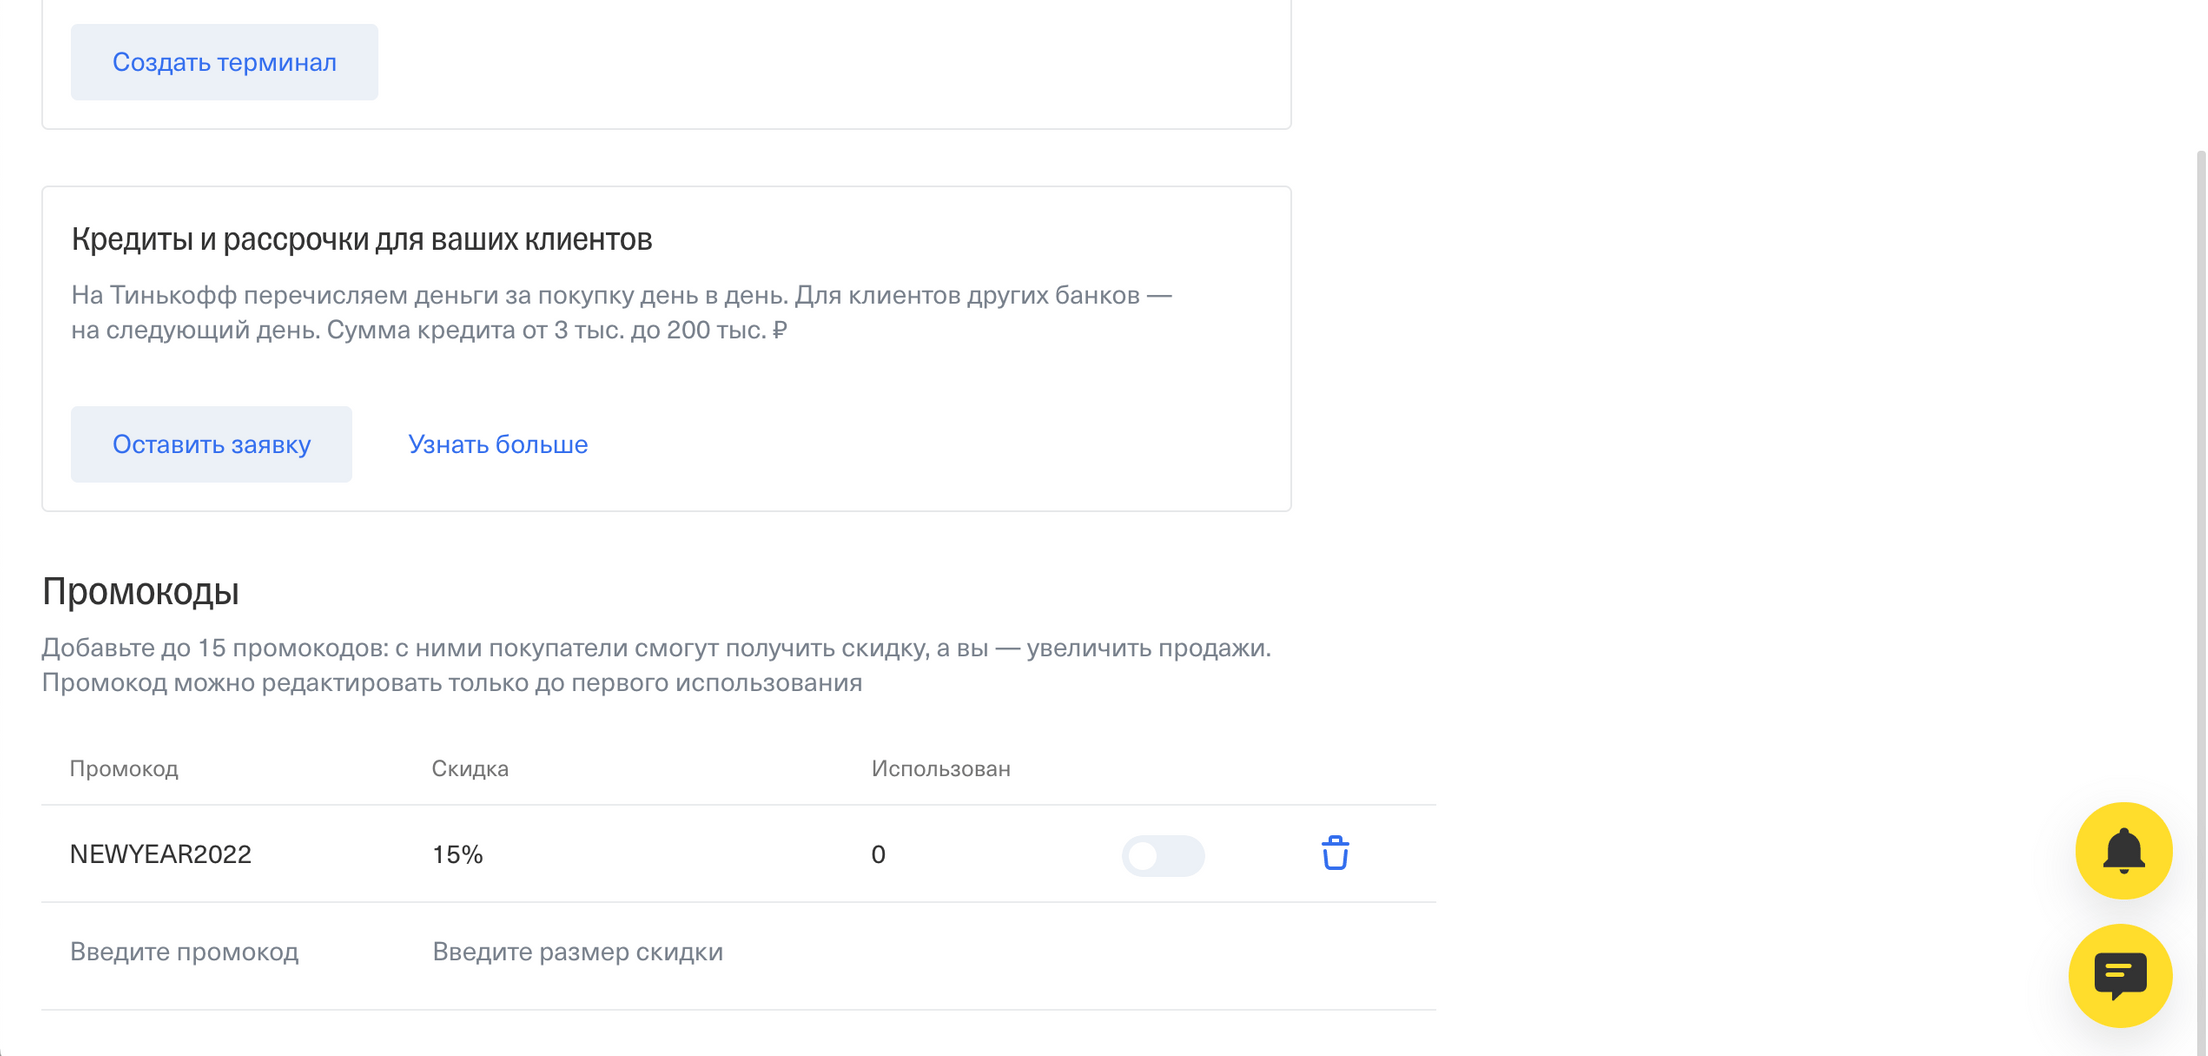Click the "Промокоды" section heading
The width and height of the screenshot is (2208, 1056).
[140, 590]
